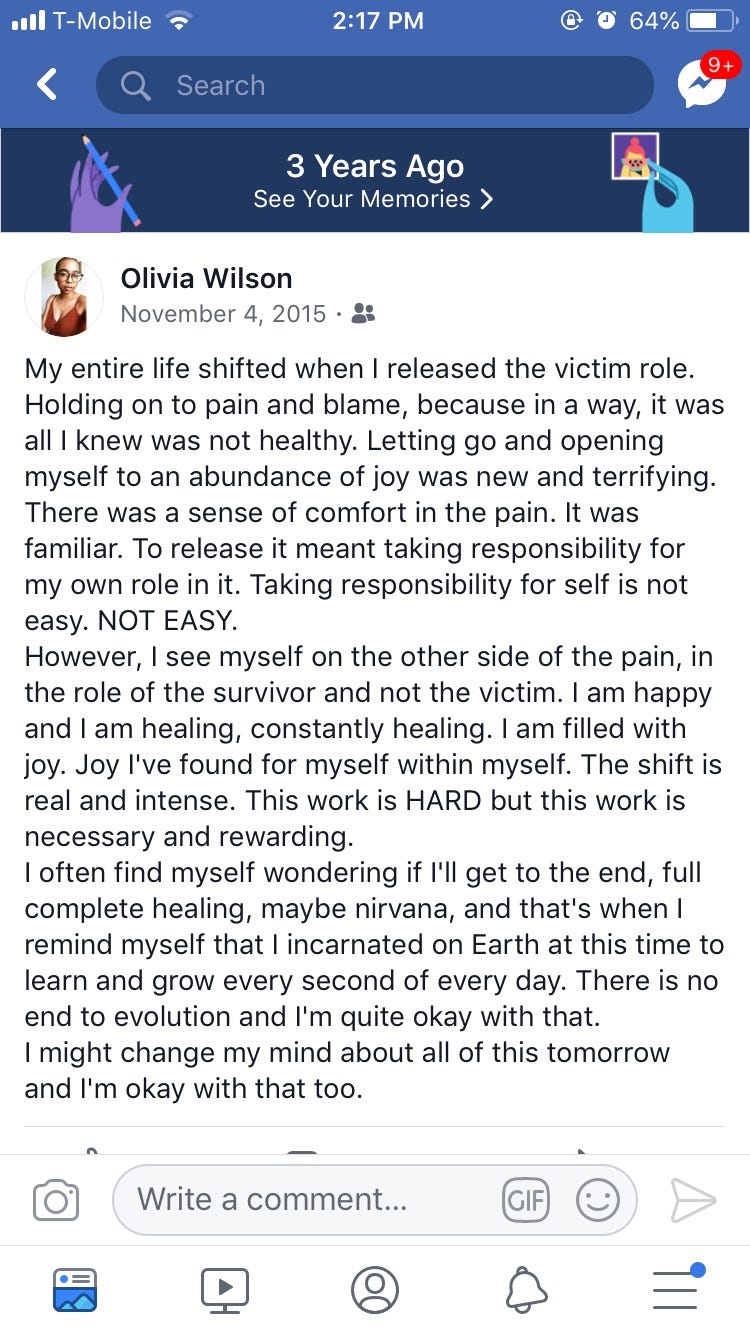Open the Profile tab

click(375, 1290)
